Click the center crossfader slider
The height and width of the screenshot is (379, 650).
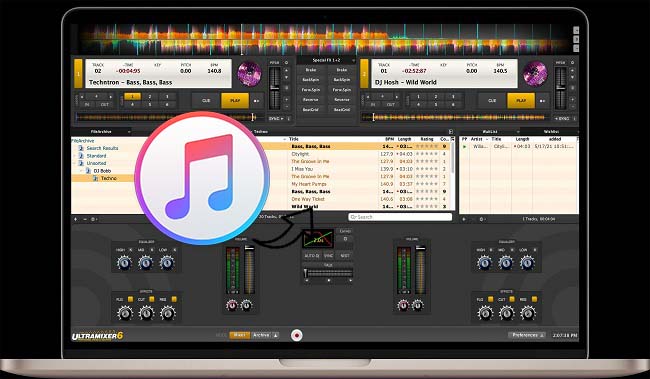(327, 272)
